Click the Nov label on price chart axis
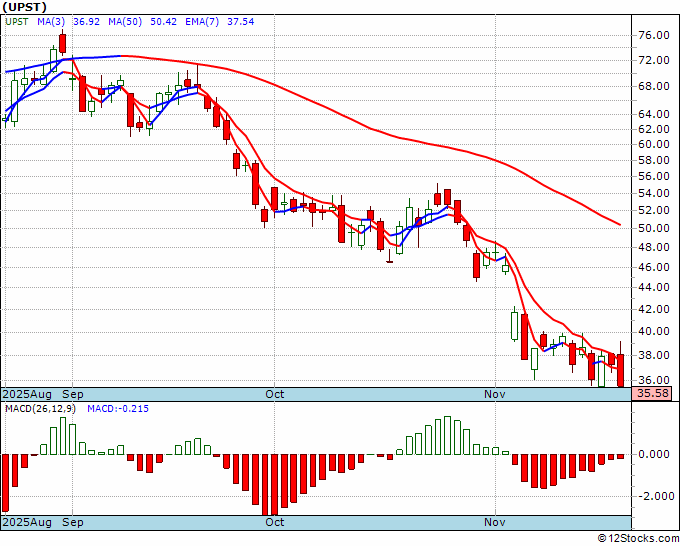680x546 pixels. [495, 394]
